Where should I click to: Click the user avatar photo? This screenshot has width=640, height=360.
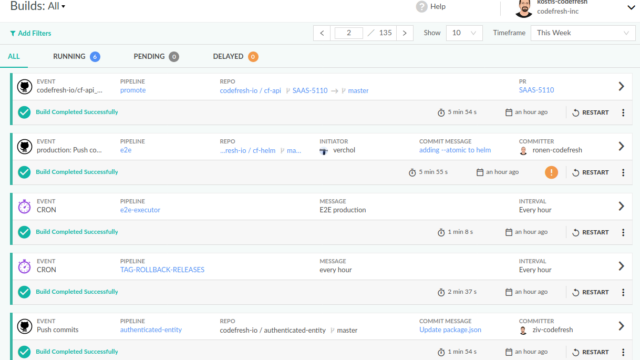coord(524,9)
